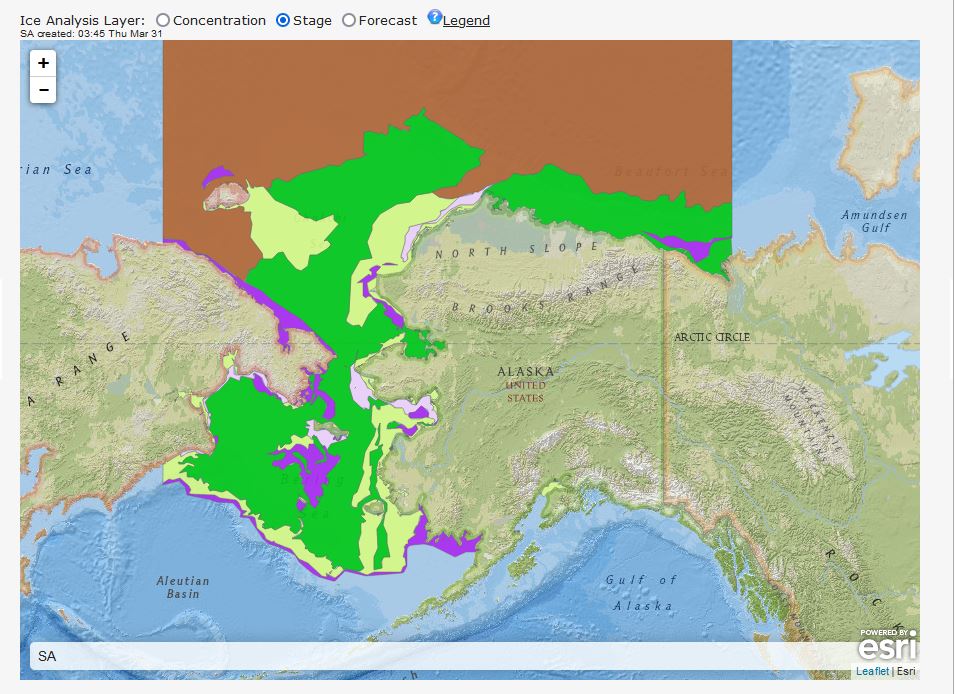This screenshot has height=694, width=955.
Task: Switch to the Forecast ice layer
Action: coord(349,21)
